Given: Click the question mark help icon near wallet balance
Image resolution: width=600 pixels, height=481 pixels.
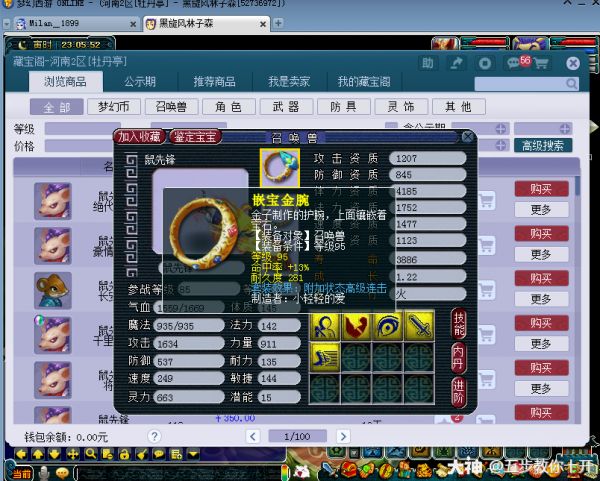Looking at the screenshot, I should pyautogui.click(x=155, y=436).
